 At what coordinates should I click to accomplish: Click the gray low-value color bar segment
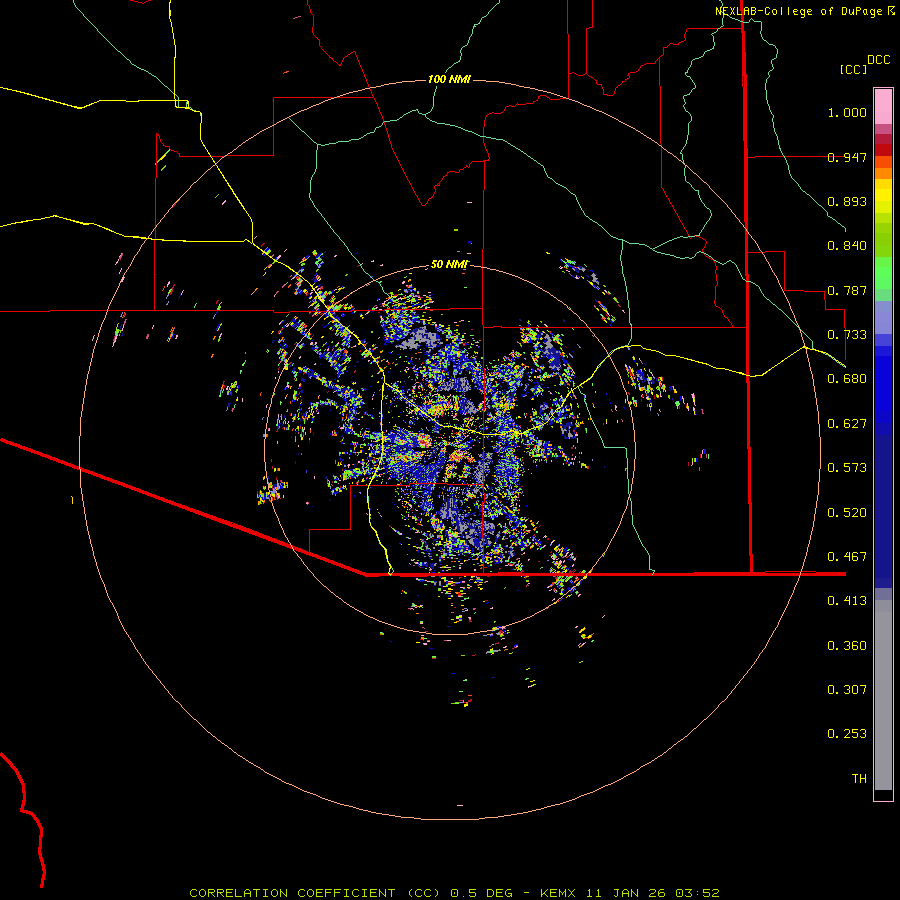(883, 695)
